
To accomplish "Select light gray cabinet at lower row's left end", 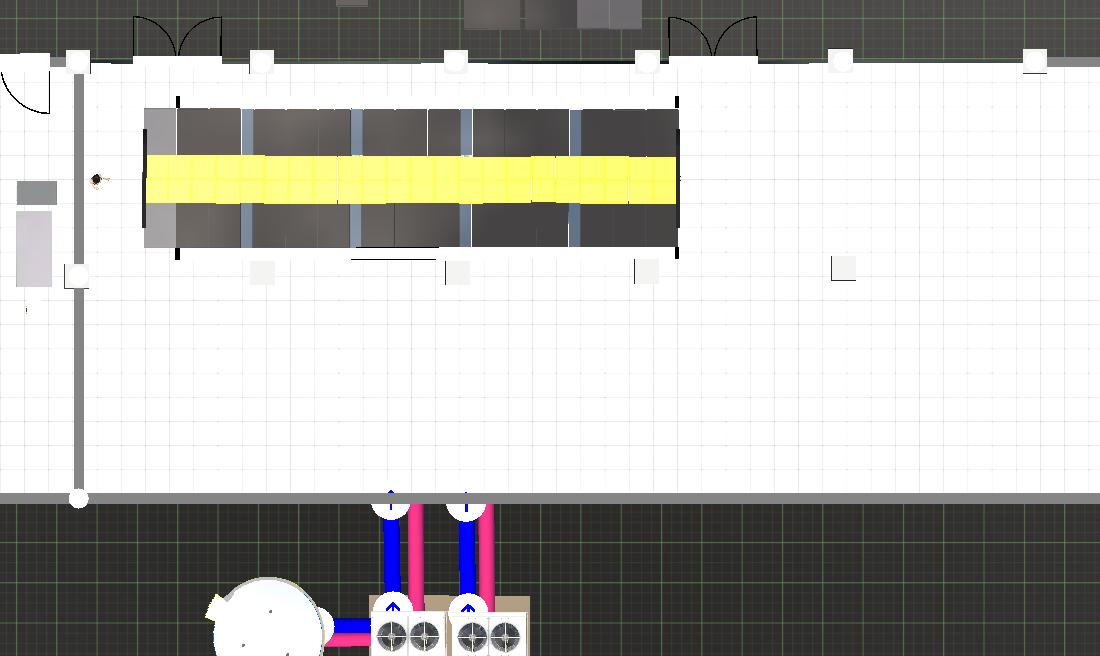I will [160, 225].
